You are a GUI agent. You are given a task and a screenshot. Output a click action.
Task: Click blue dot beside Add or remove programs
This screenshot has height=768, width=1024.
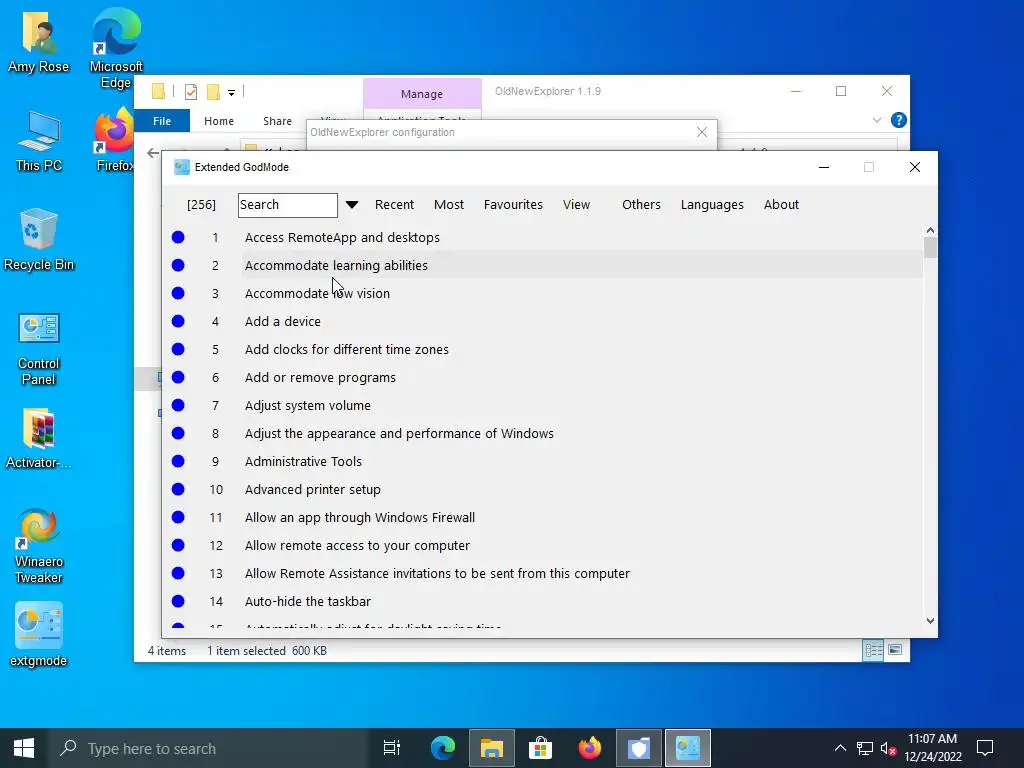[x=178, y=377]
